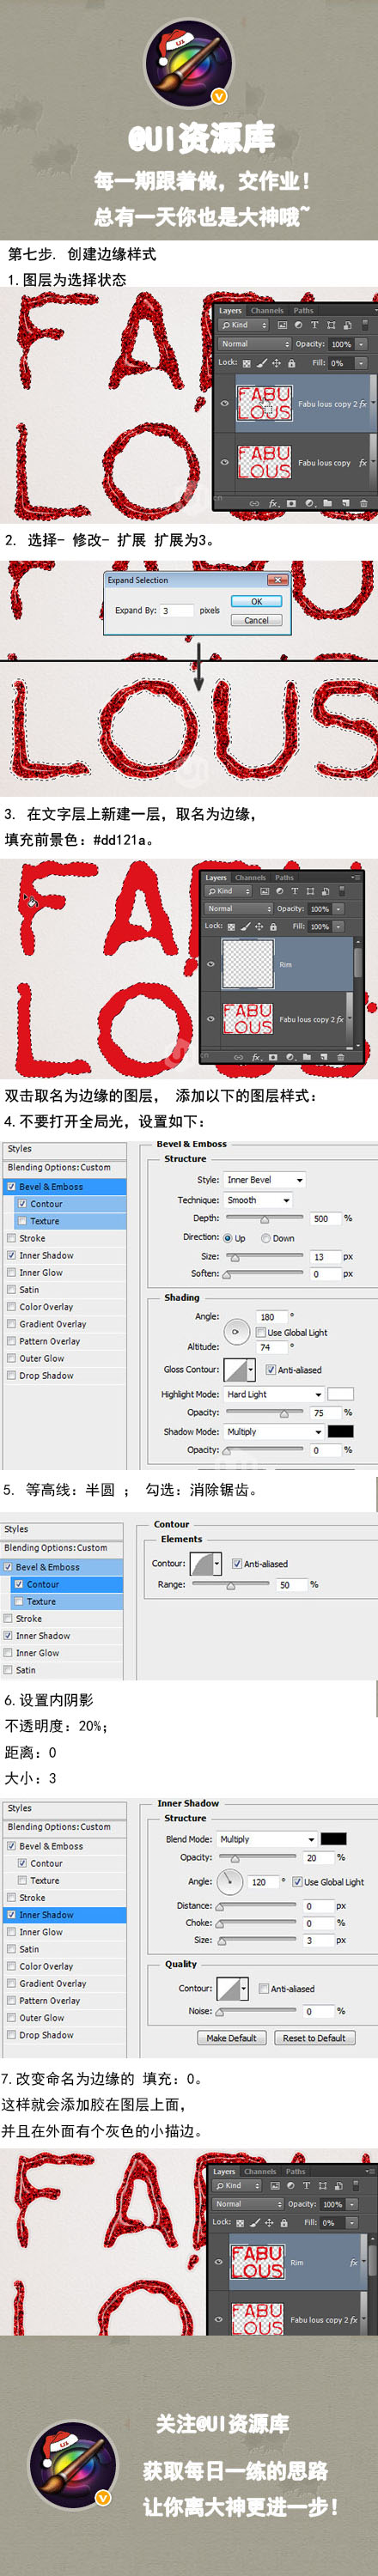Switch to Paths tab in panel listing Fabu lous copy
The width and height of the screenshot is (378, 2576).
[x=303, y=311]
